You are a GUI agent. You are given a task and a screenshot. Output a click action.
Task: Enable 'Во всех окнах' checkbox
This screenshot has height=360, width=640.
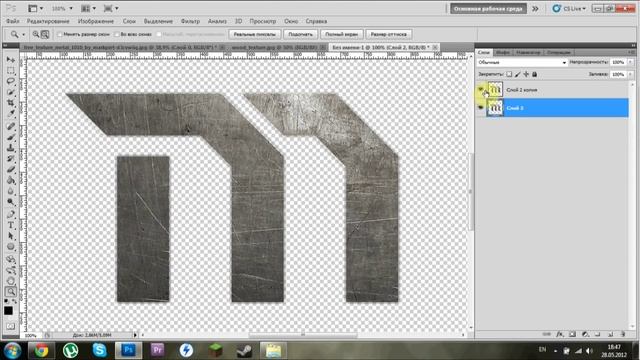(117, 34)
